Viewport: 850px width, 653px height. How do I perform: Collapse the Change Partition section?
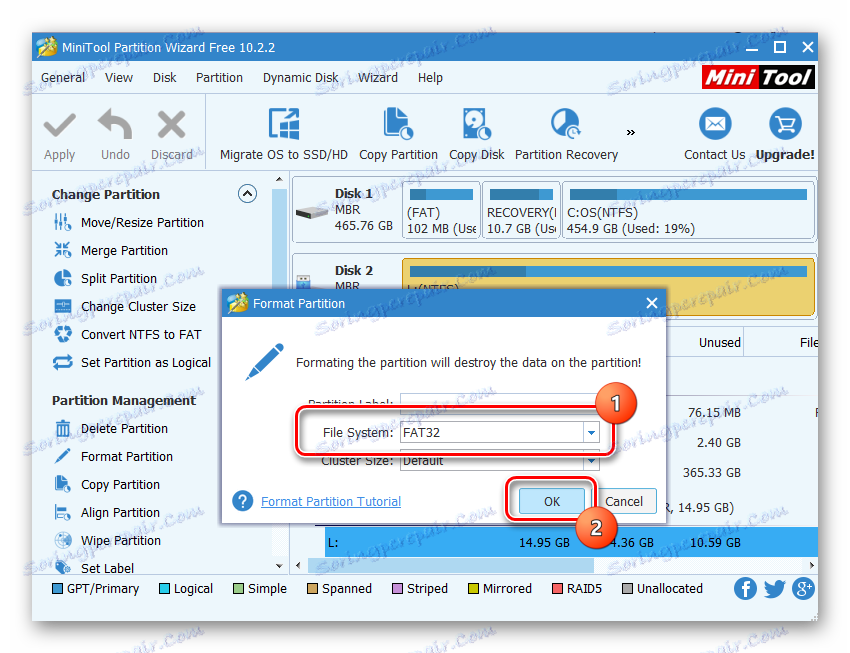click(x=247, y=193)
